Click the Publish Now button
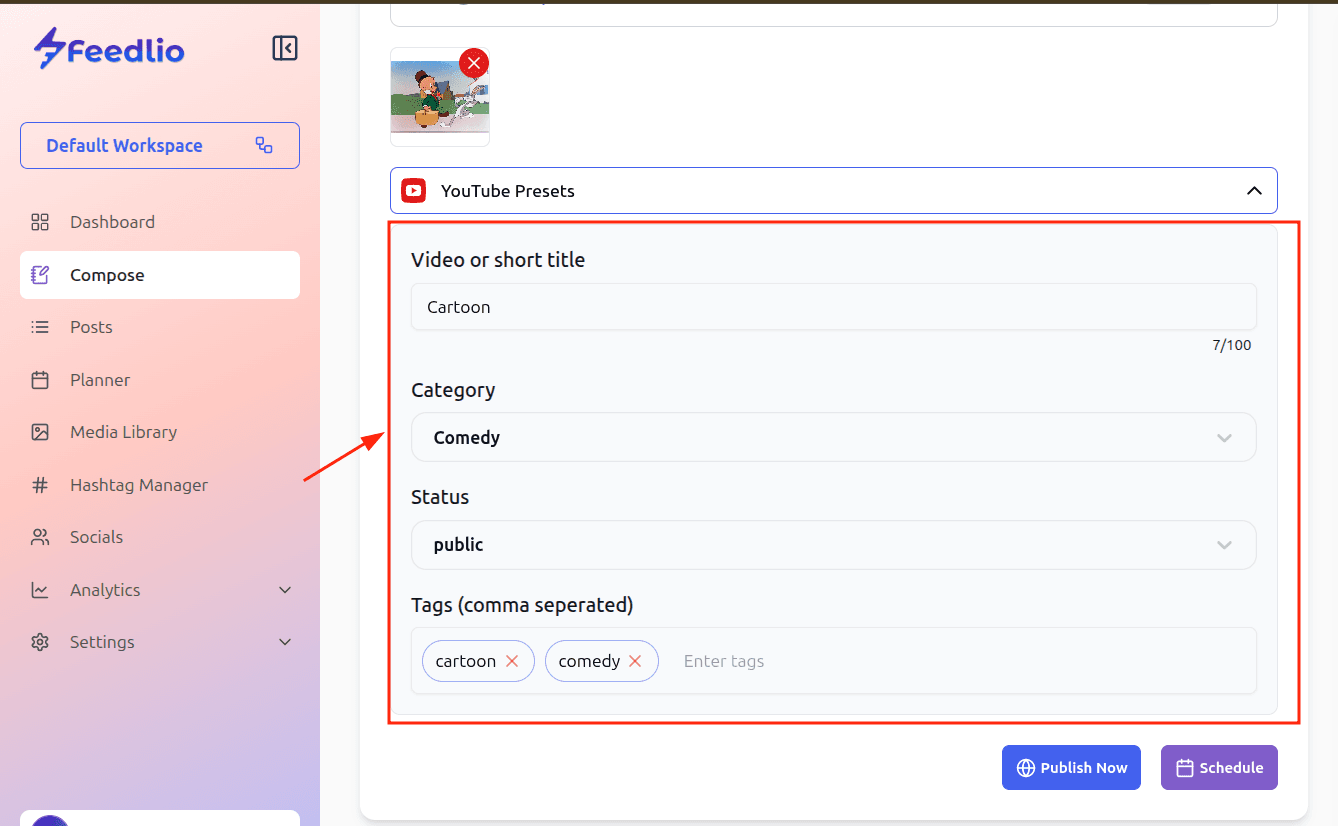Screen dimensions: 1338x826 (x=1071, y=768)
